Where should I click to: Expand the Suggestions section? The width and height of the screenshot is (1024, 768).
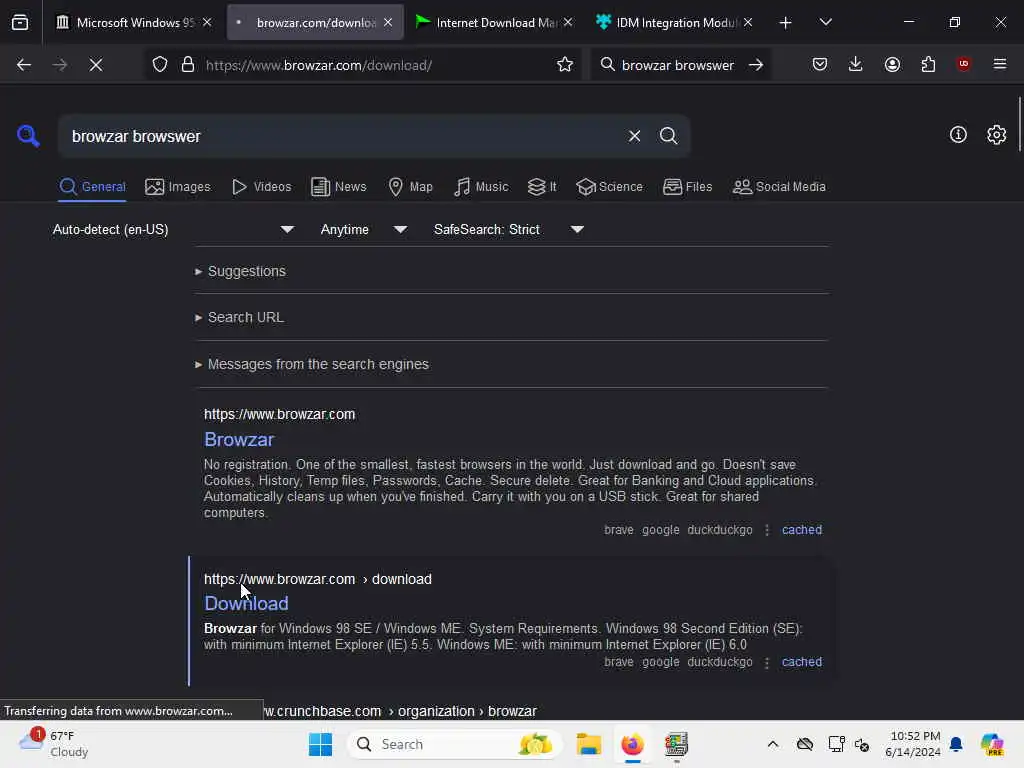(240, 271)
